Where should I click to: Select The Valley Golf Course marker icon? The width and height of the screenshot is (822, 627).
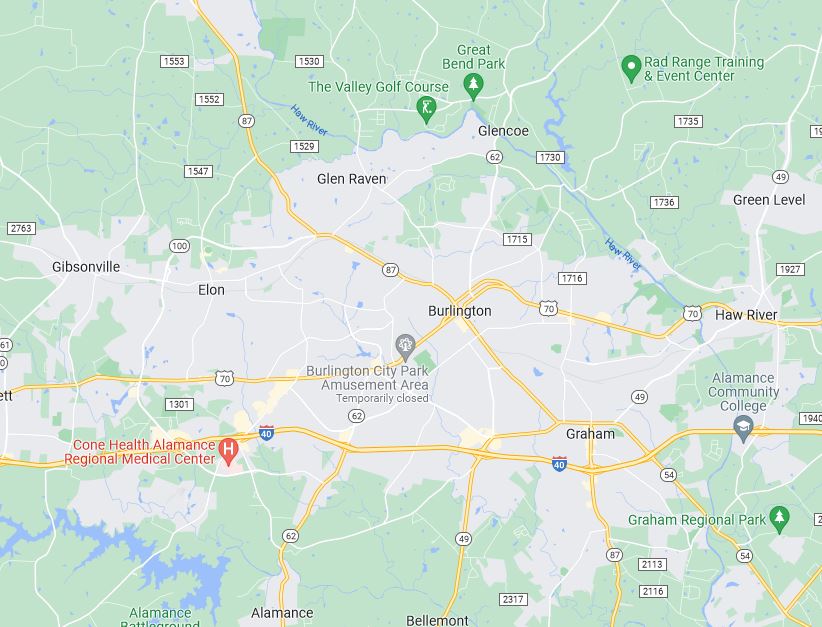coord(426,110)
